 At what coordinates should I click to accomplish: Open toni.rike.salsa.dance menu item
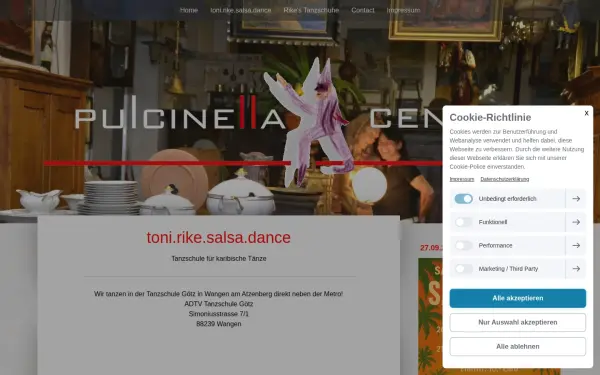[x=241, y=10]
